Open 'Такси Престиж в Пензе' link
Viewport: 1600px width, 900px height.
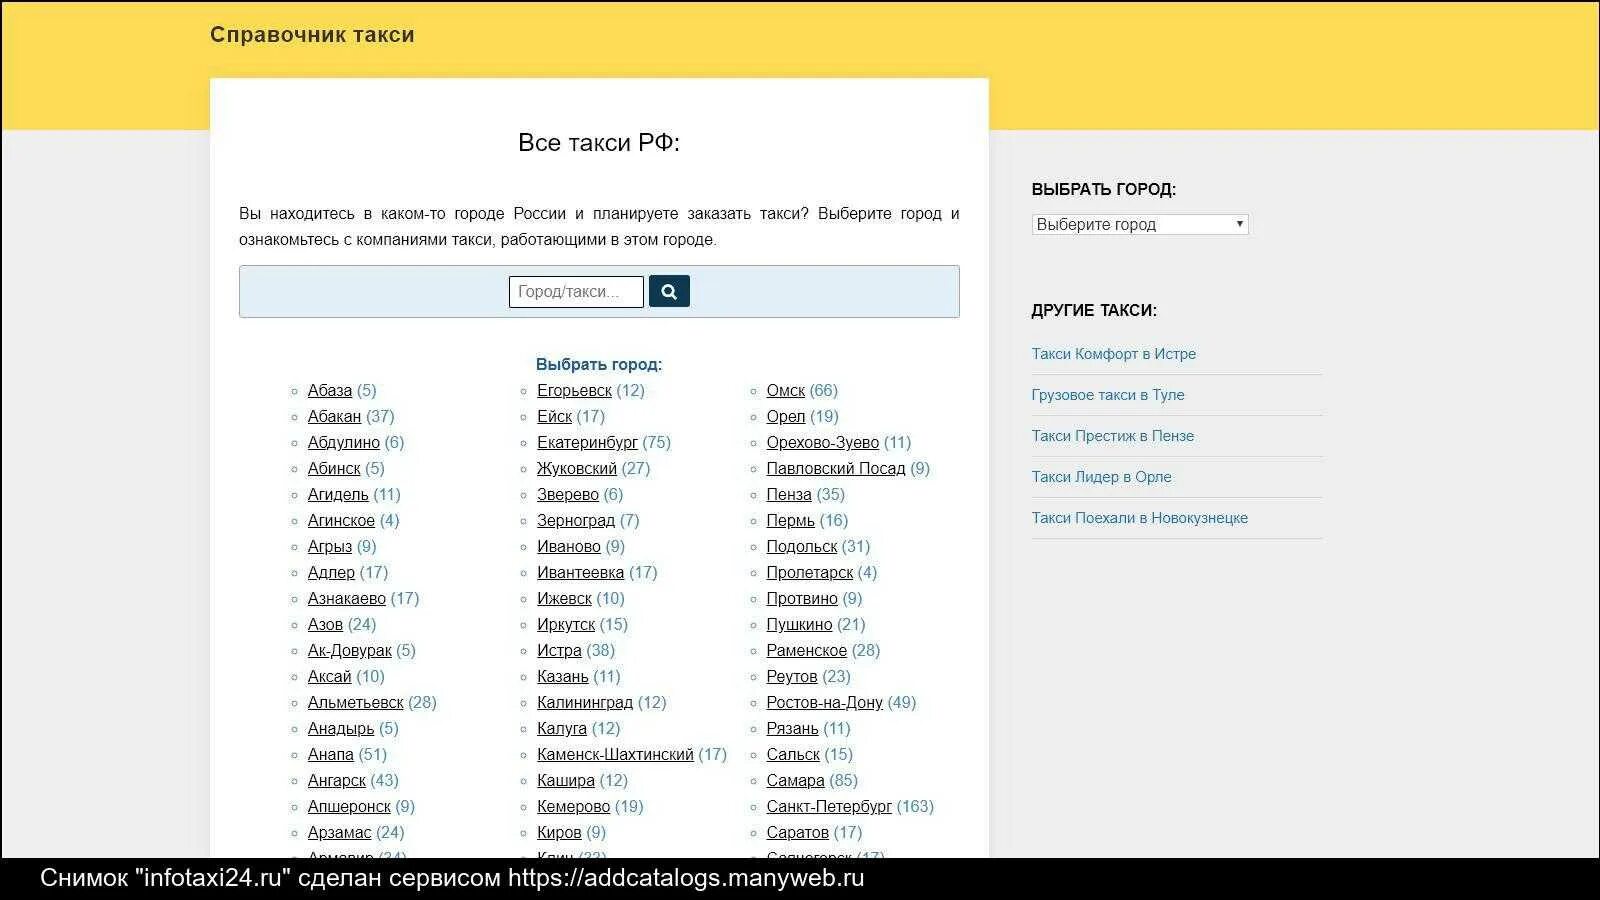coord(1113,436)
